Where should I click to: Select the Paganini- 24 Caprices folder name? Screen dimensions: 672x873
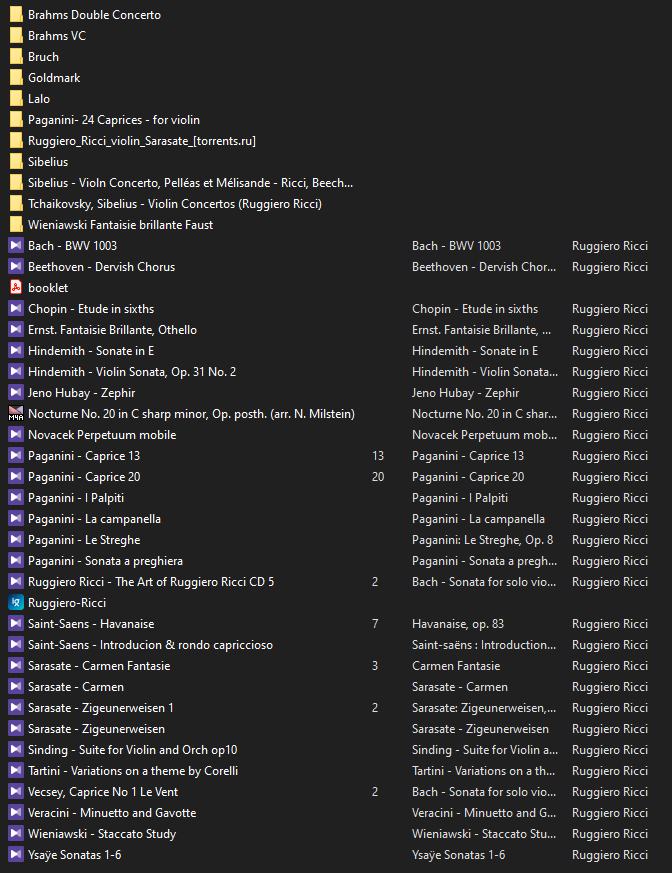[x=113, y=120]
